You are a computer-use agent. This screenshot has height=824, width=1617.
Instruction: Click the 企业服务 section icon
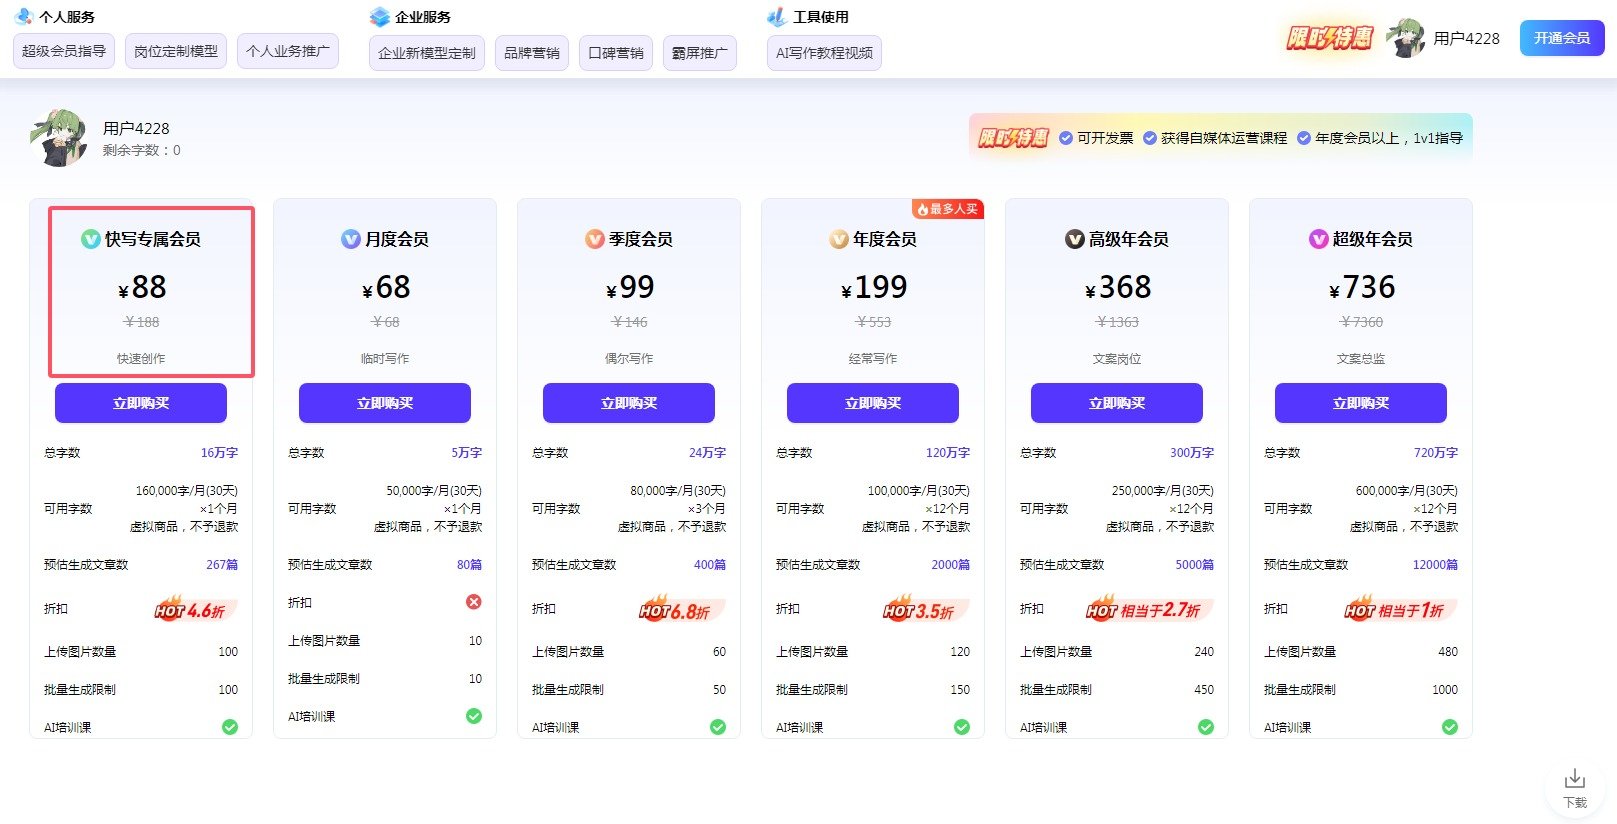click(x=379, y=17)
